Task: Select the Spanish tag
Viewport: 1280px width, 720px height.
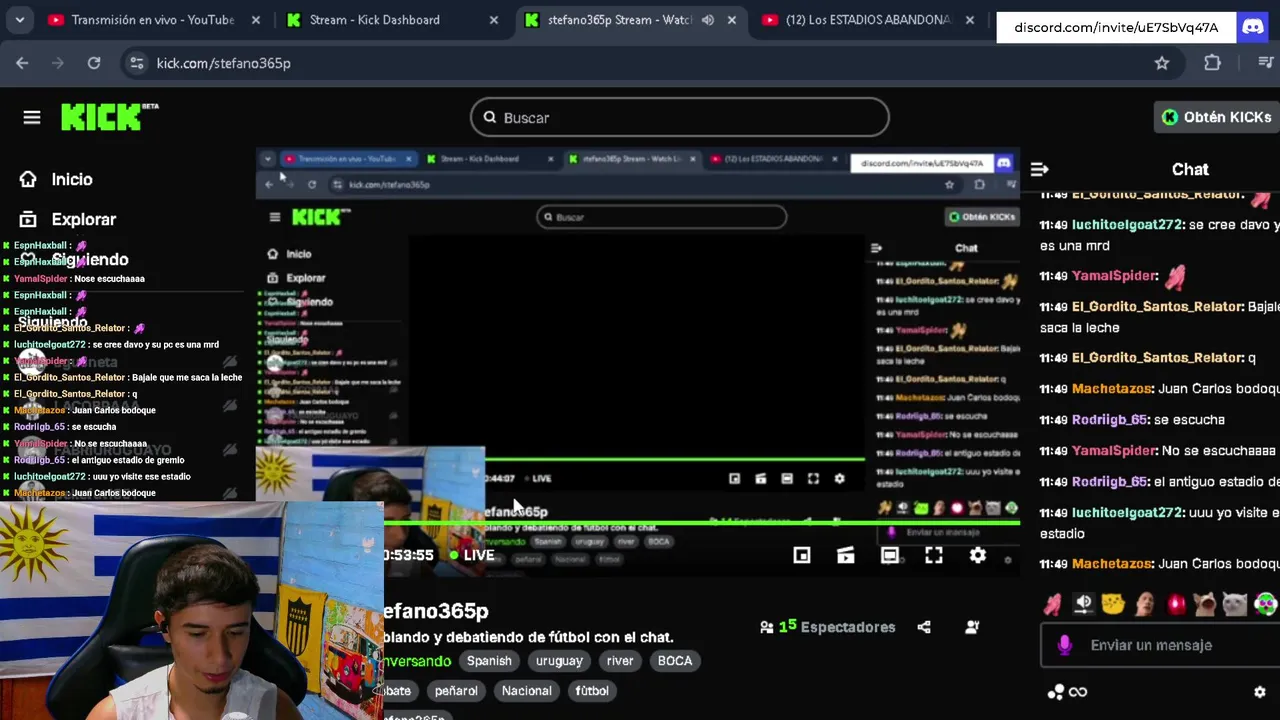Action: pos(489,661)
